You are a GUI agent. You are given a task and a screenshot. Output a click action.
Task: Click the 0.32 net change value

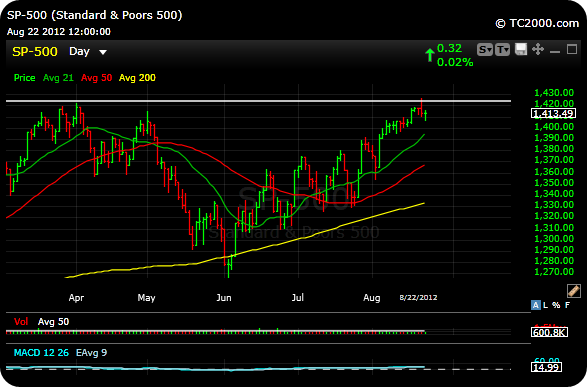[450, 48]
